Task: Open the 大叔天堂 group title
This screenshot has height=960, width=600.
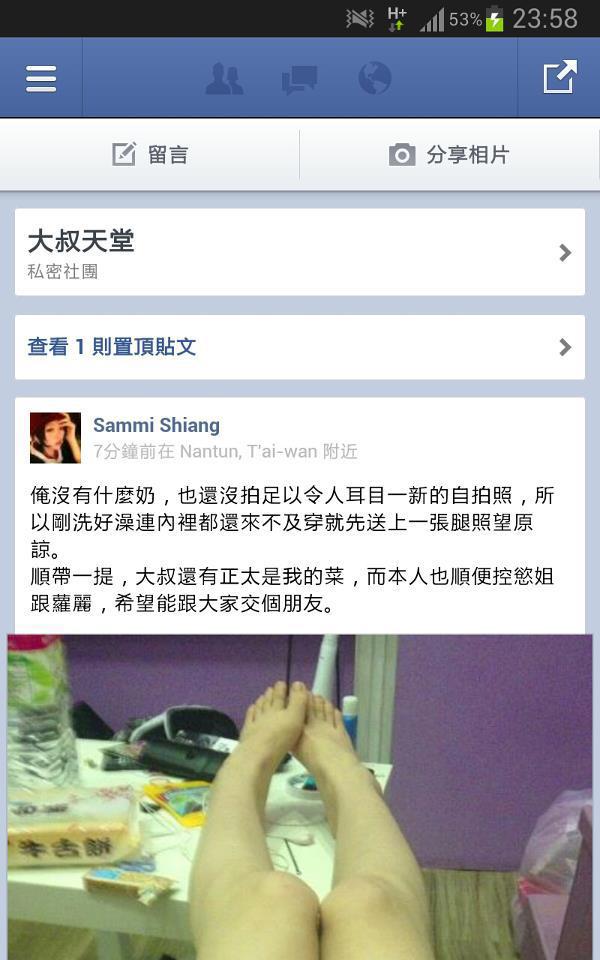Action: pos(81,240)
